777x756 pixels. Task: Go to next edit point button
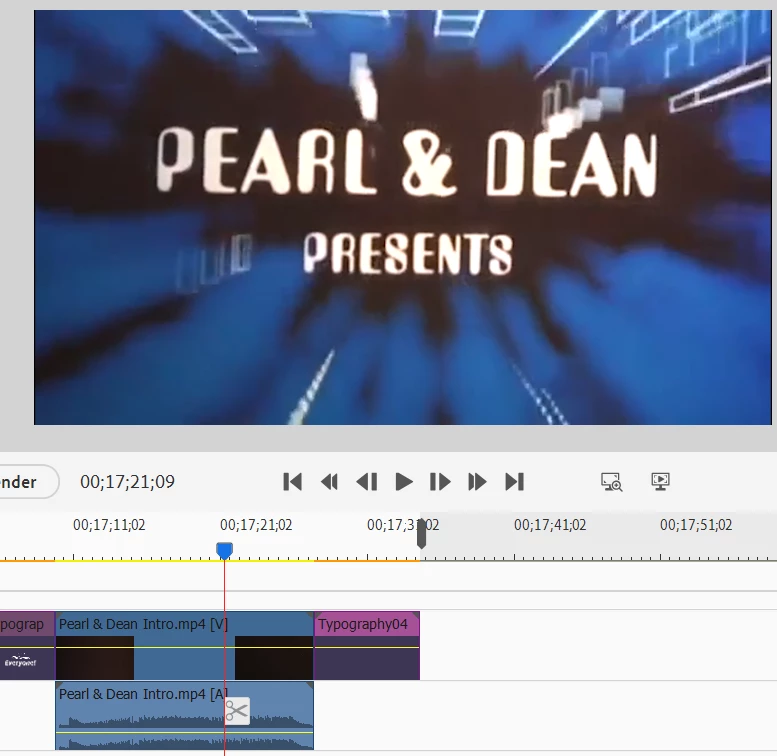tap(514, 482)
